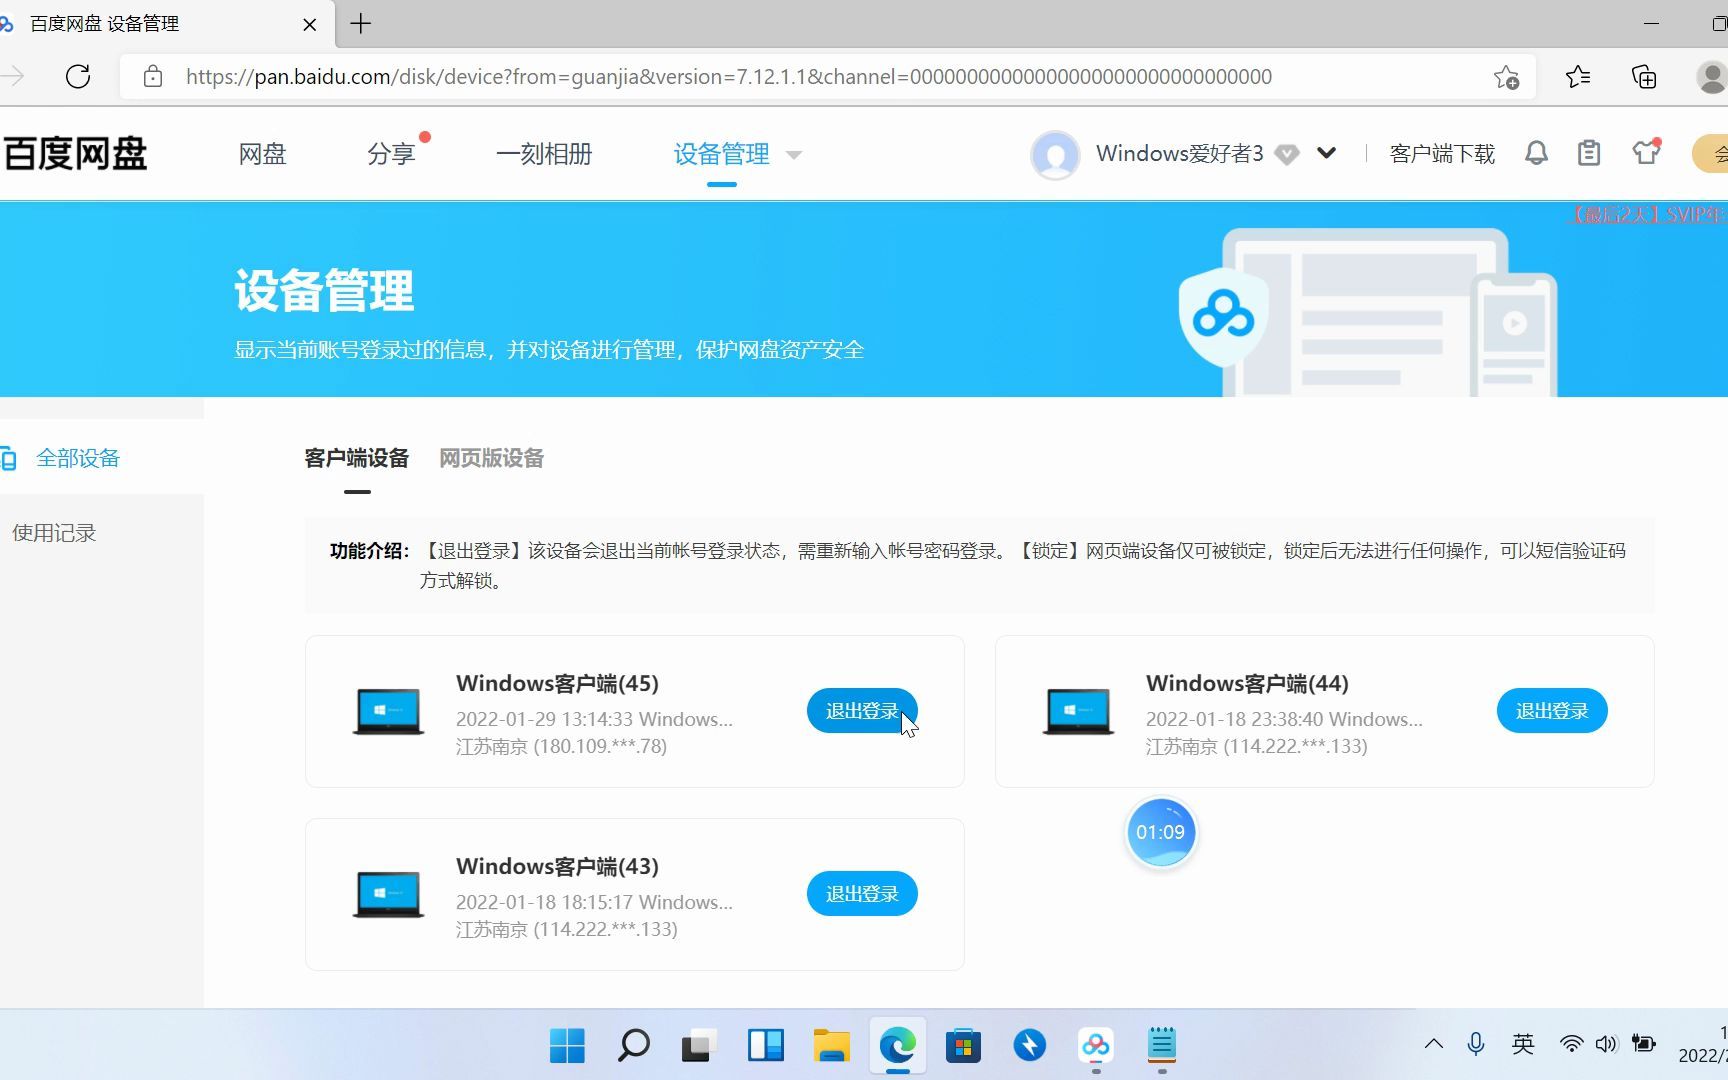Click the 英 input method indicator
This screenshot has height=1080, width=1728.
1523,1044
